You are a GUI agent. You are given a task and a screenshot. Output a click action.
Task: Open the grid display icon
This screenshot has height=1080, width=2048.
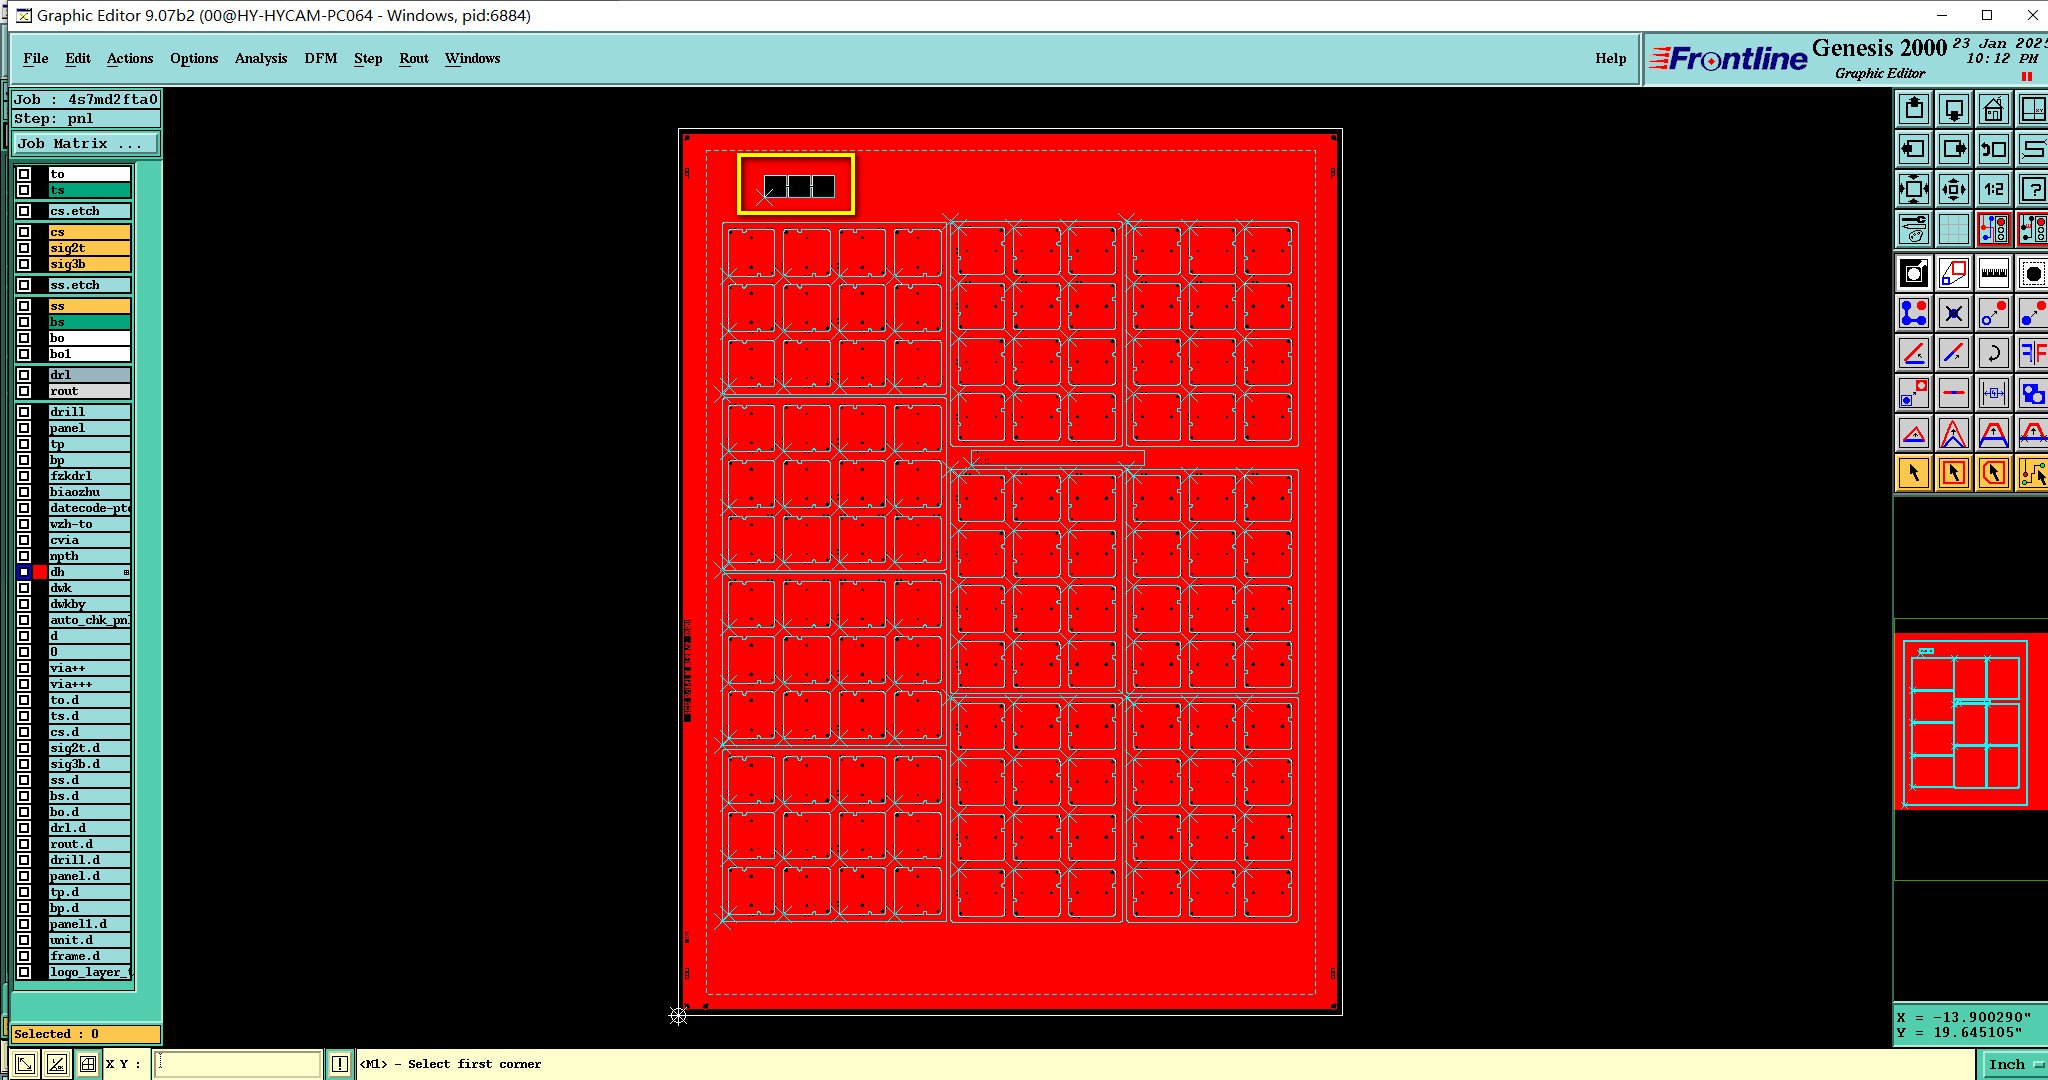1953,229
